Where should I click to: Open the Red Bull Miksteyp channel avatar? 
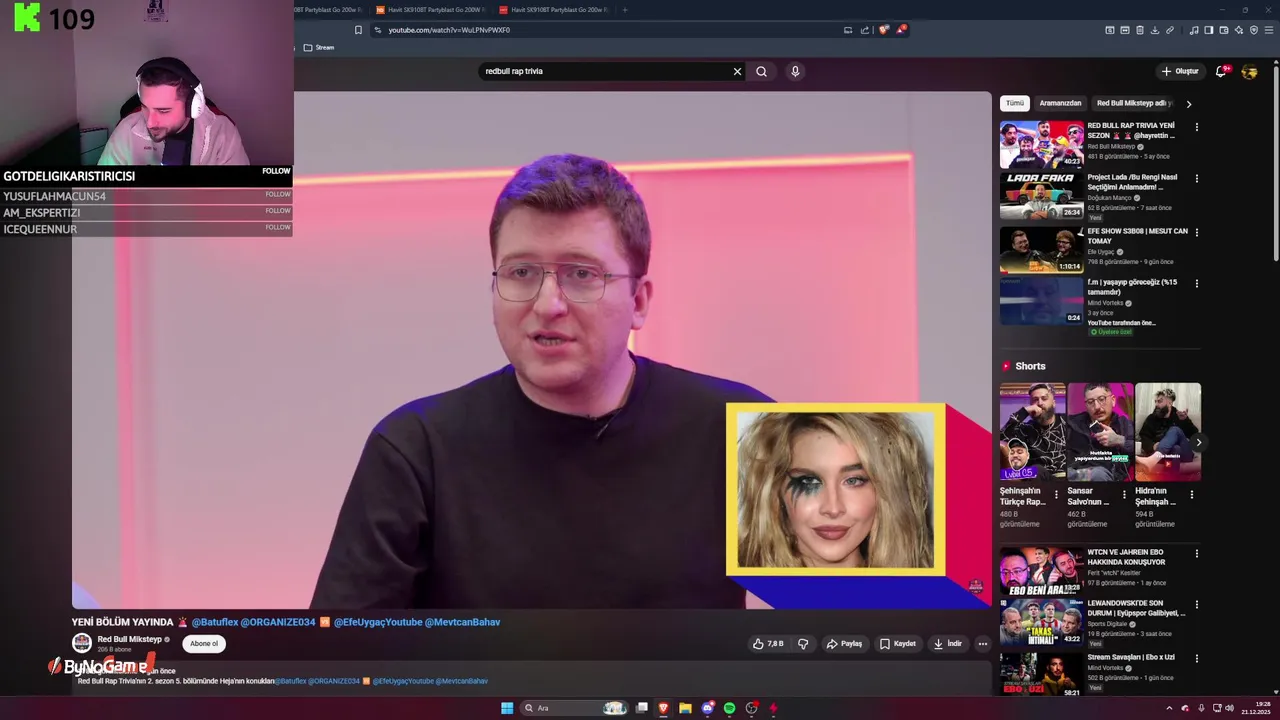tap(82, 643)
